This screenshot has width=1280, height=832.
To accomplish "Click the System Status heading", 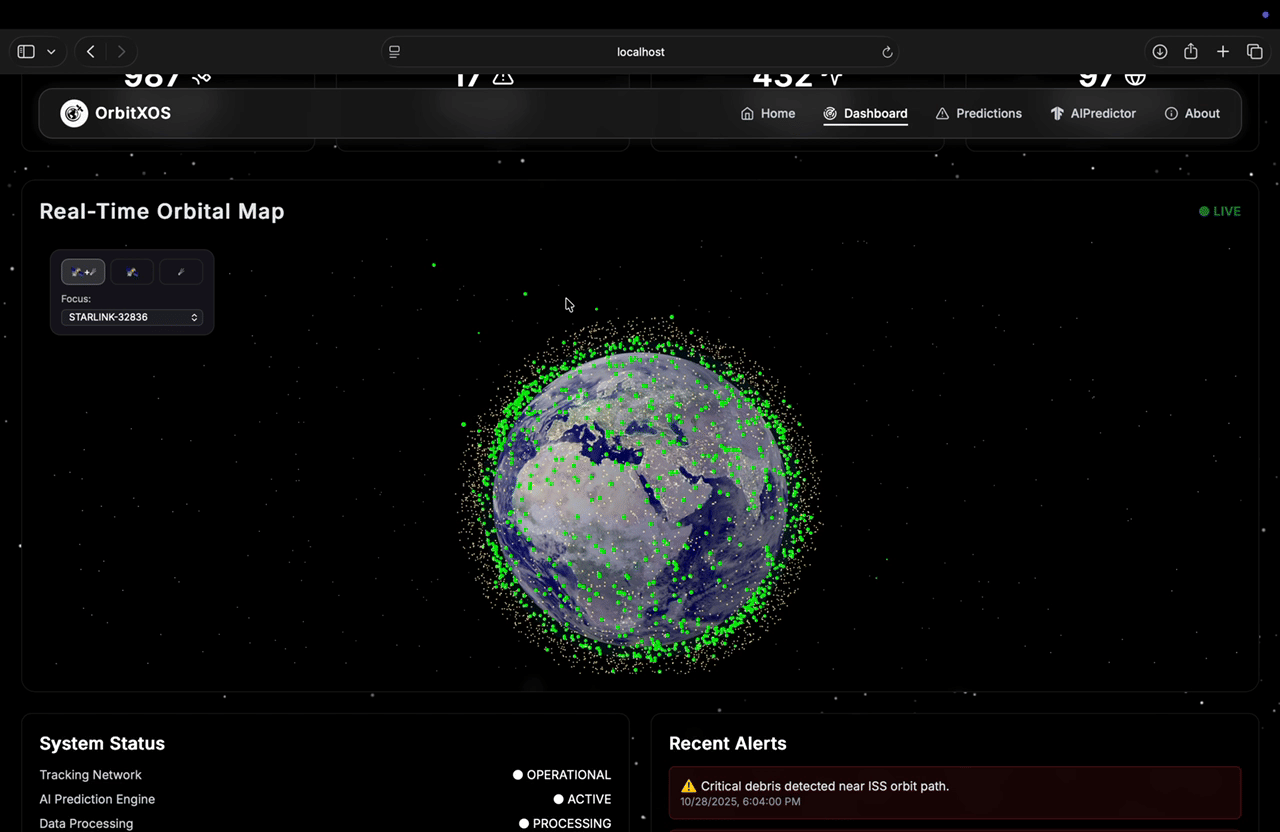I will (x=102, y=743).
